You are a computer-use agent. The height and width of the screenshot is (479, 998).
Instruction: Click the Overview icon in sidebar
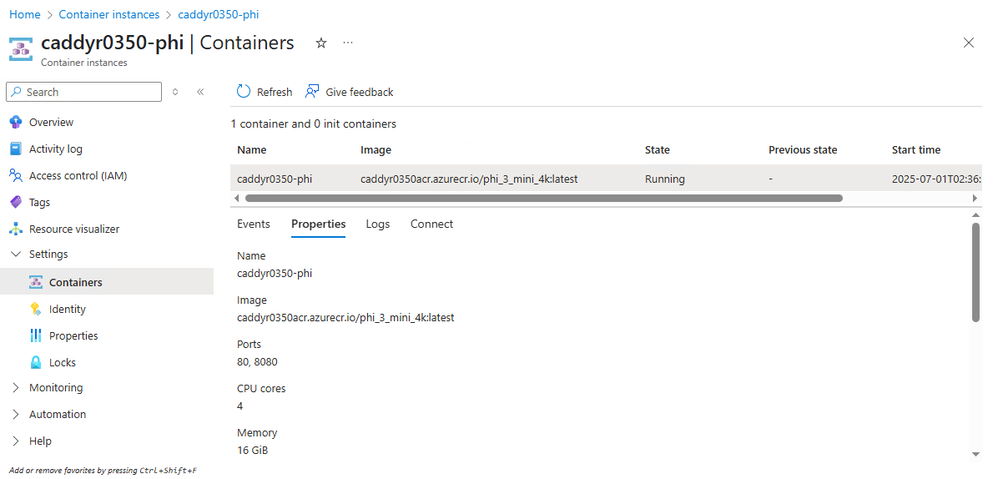pyautogui.click(x=15, y=122)
